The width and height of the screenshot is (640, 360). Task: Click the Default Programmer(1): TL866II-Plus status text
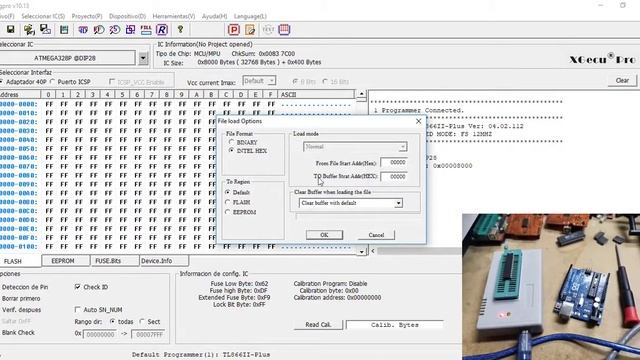pos(201,355)
